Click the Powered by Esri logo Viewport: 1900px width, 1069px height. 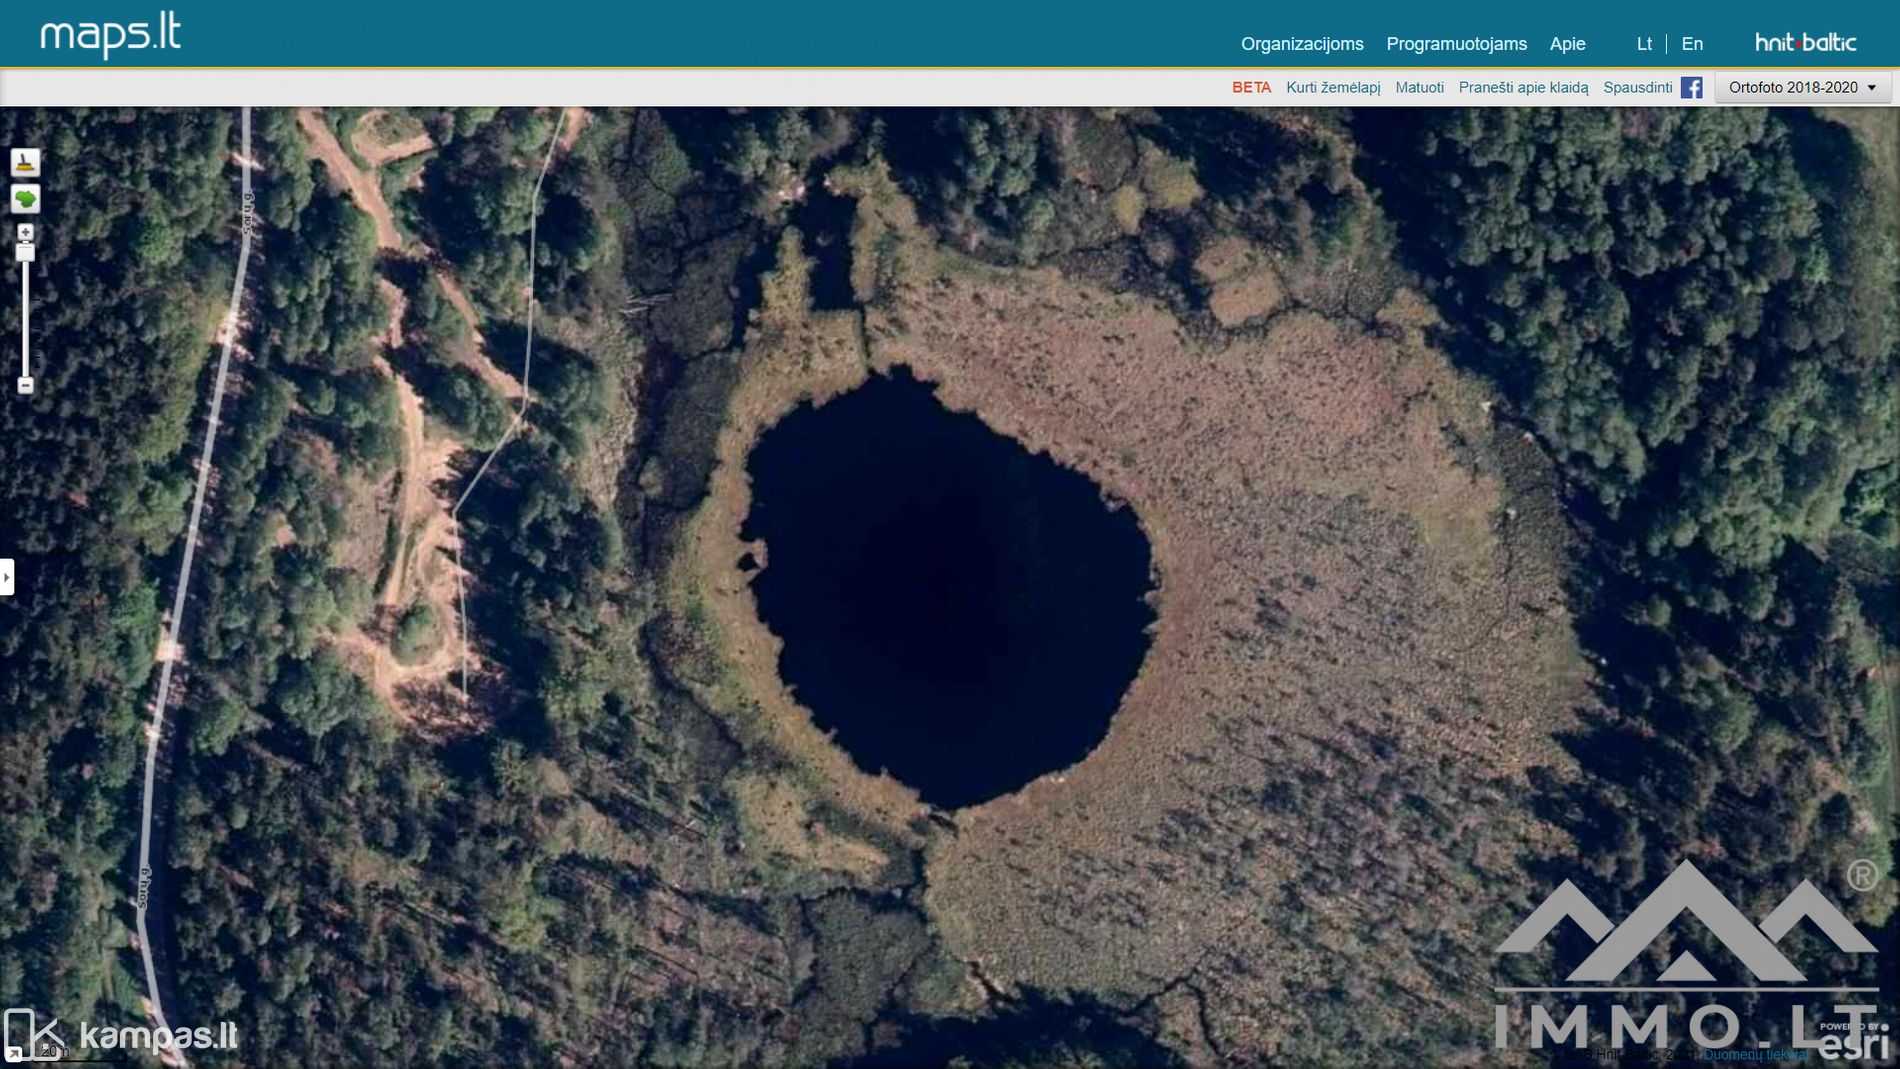point(1853,1041)
